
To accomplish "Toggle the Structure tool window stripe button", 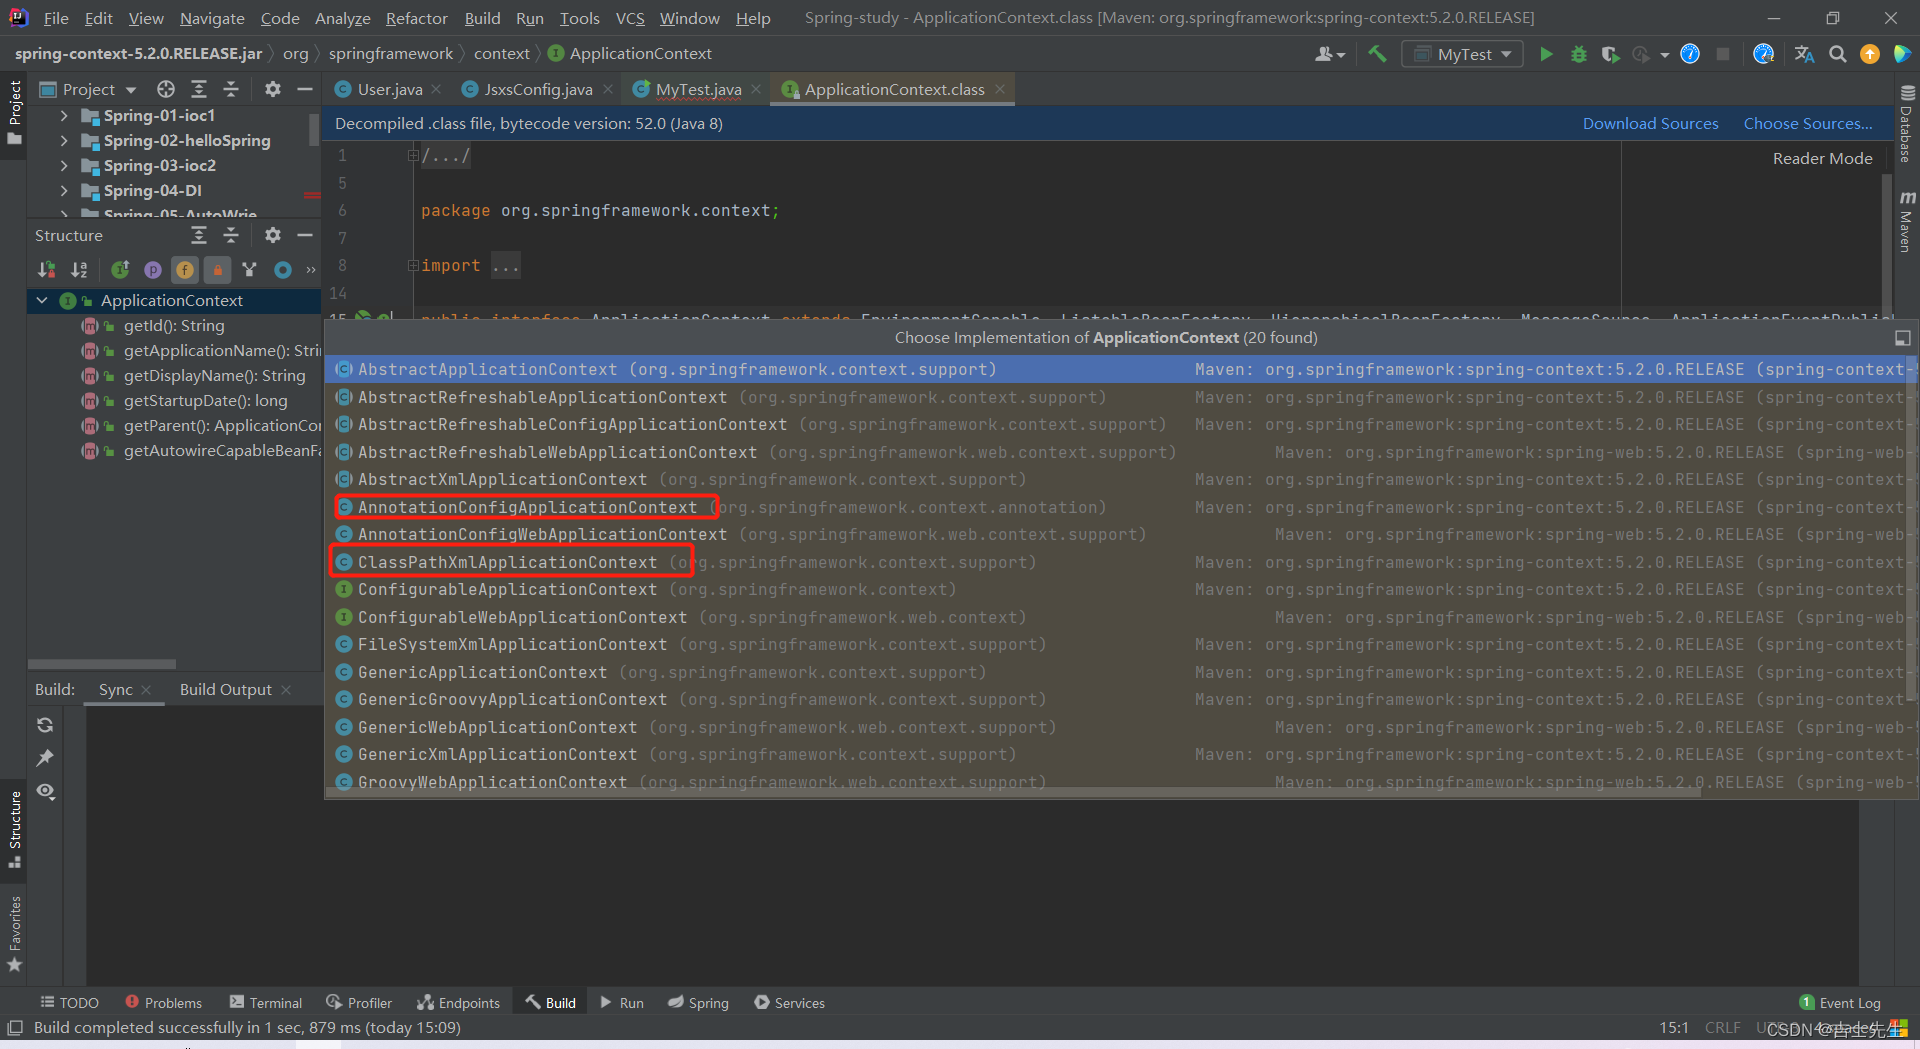I will tap(14, 829).
